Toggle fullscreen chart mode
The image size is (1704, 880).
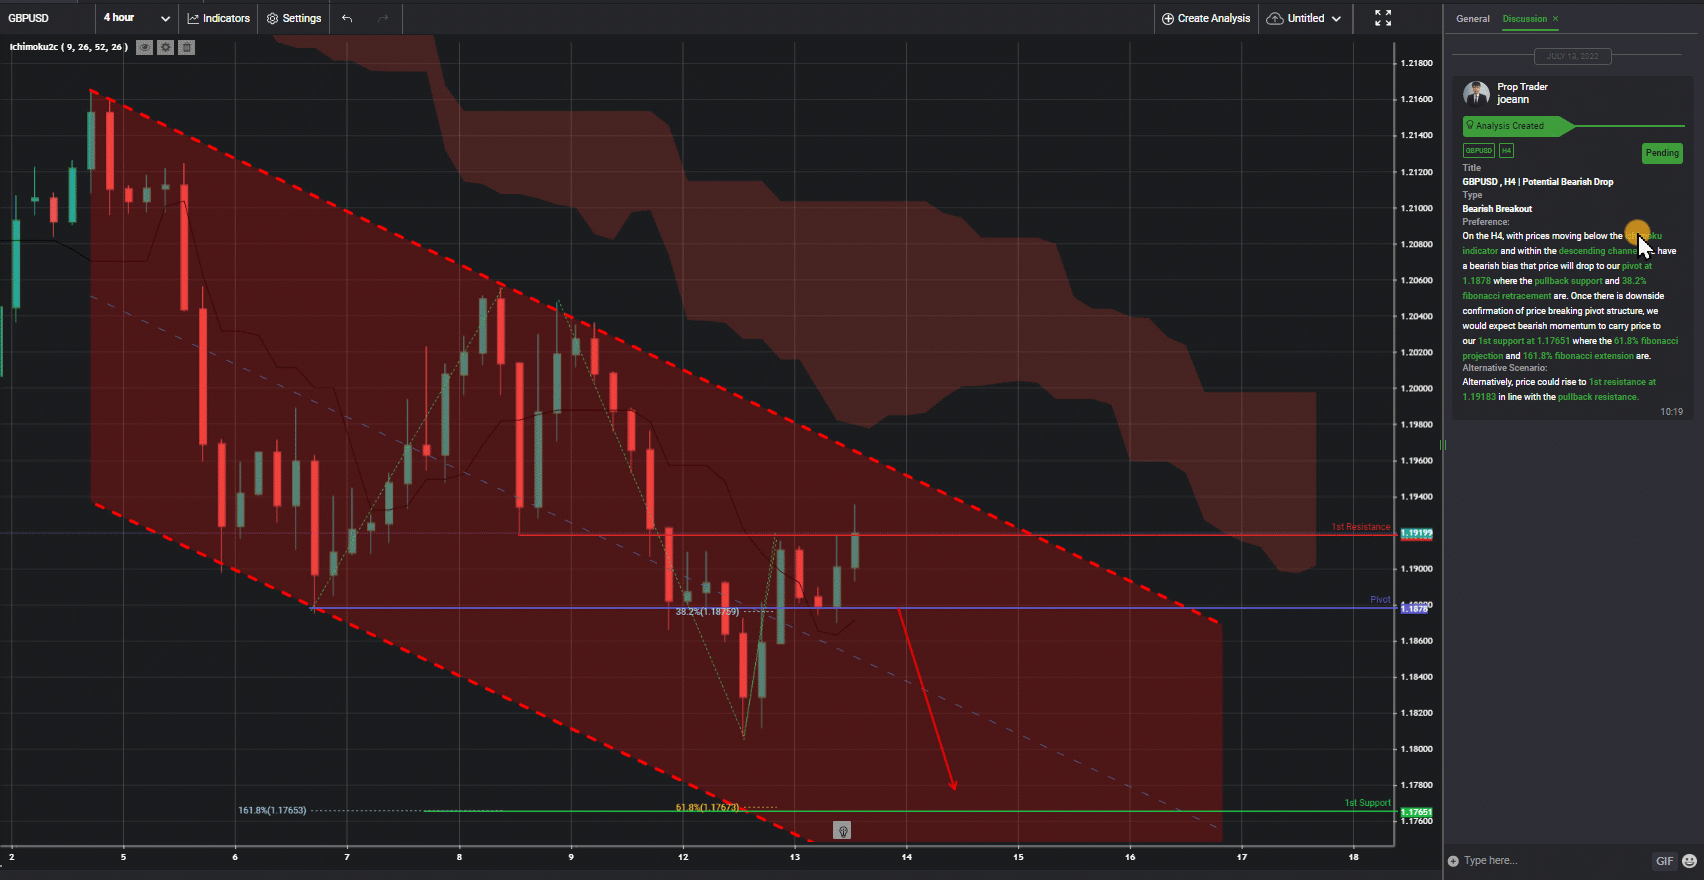(x=1383, y=18)
